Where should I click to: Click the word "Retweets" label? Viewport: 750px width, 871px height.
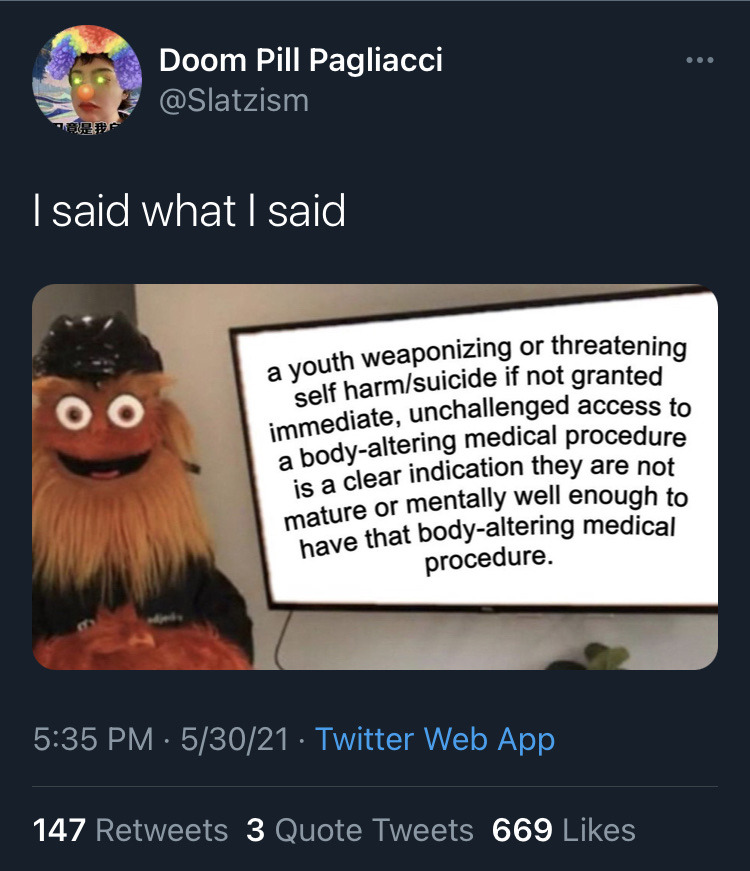pyautogui.click(x=162, y=830)
